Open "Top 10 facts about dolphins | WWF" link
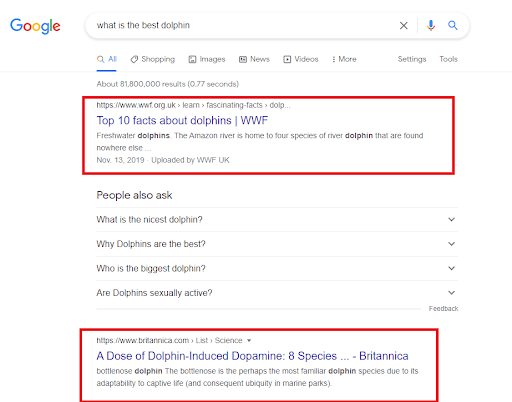512x402 pixels. [182, 120]
